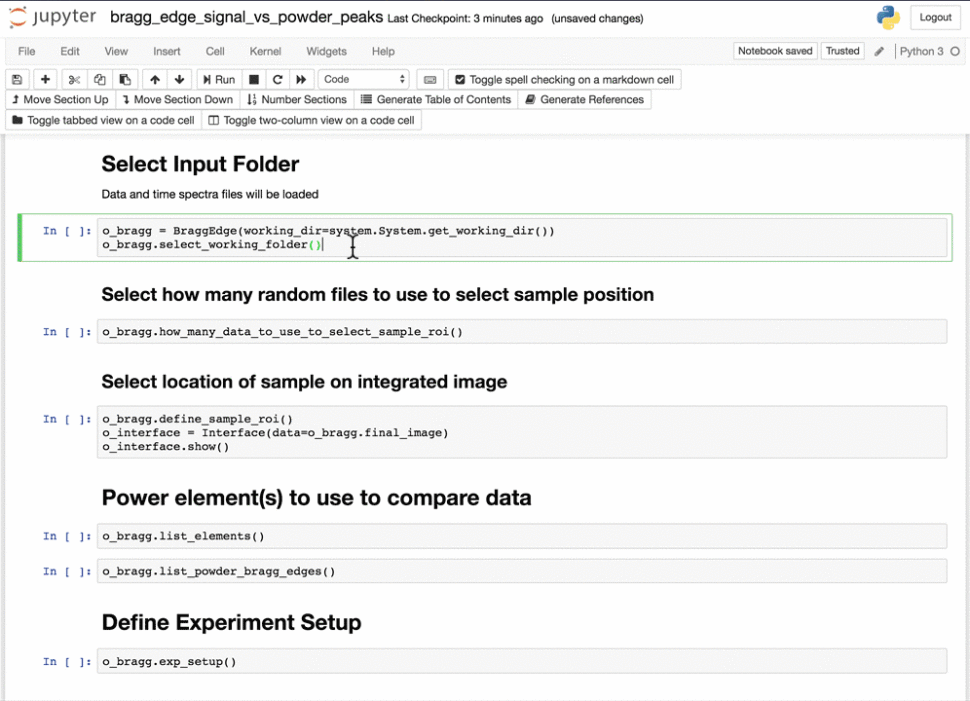Restart the kernel with circular arrow icon
Viewport: 970px width, 701px height.
click(x=278, y=80)
